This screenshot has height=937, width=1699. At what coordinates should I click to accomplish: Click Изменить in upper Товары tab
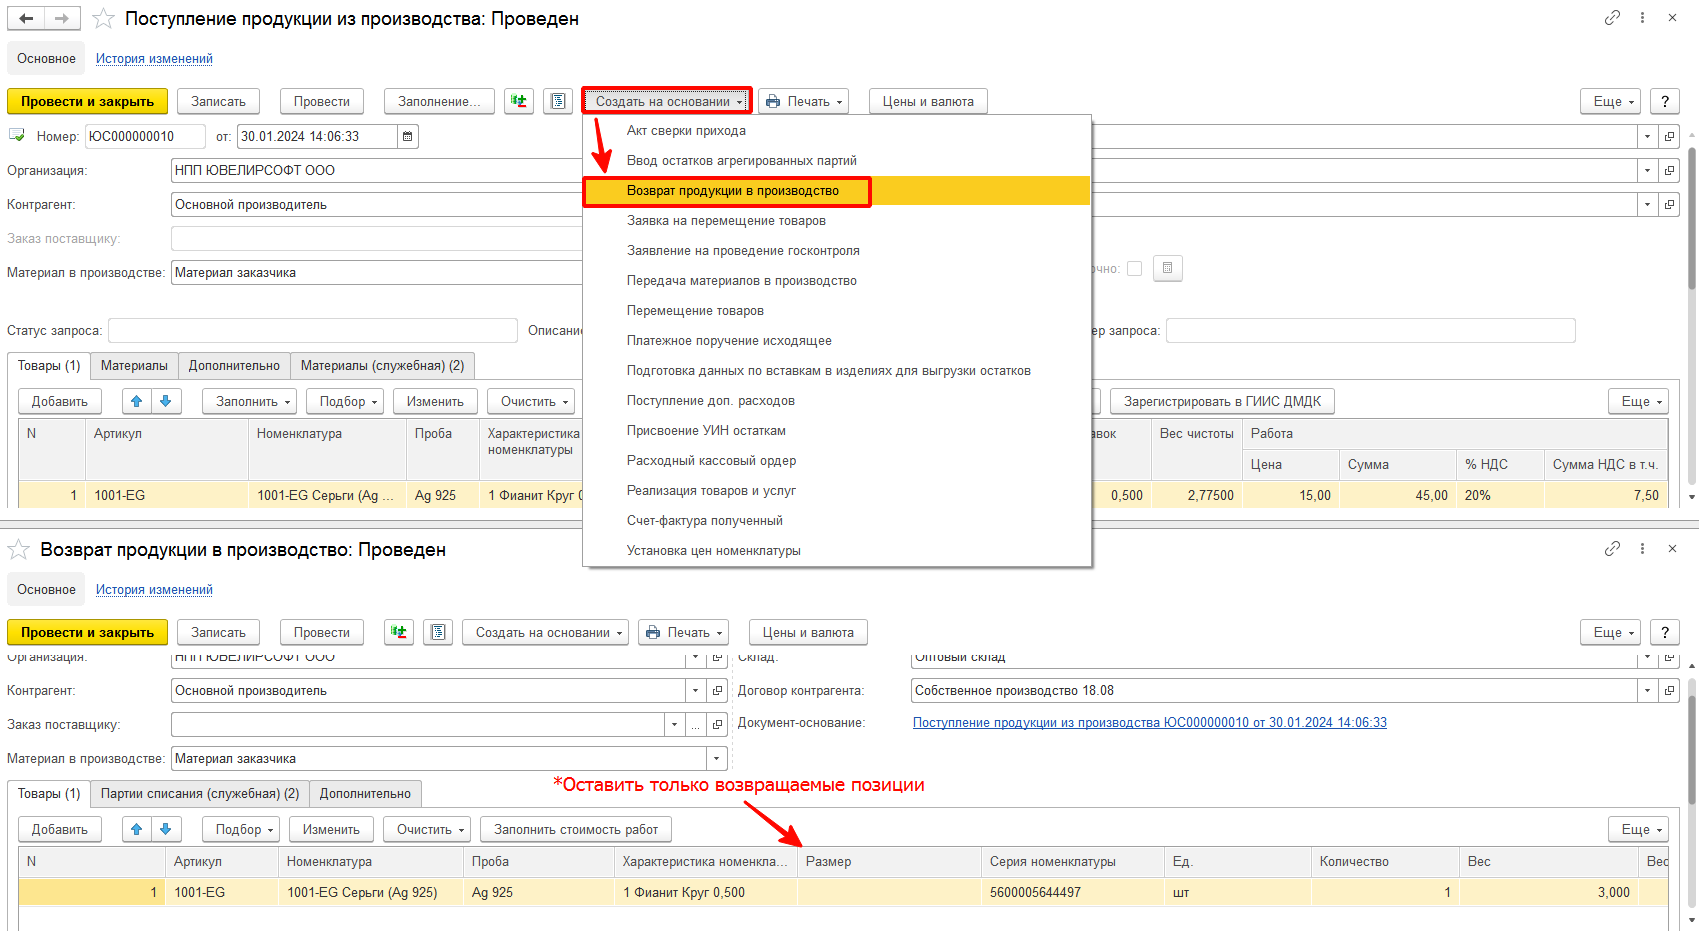coord(435,401)
